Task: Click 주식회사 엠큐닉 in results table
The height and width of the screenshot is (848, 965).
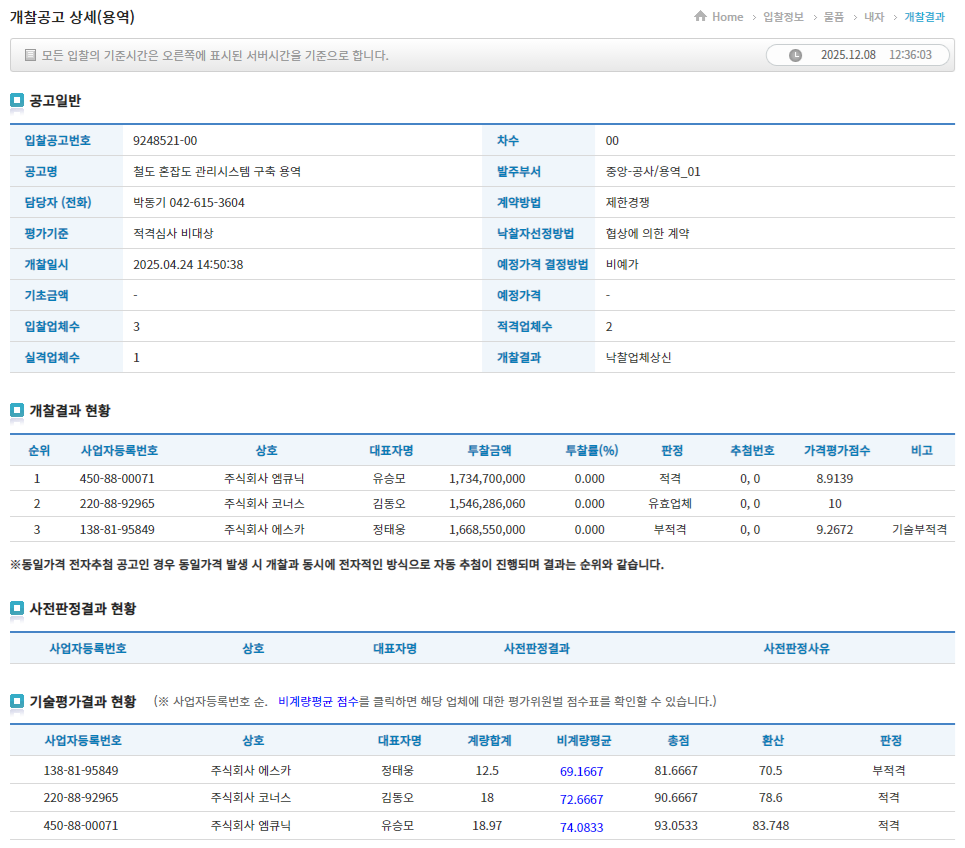Action: coord(264,478)
